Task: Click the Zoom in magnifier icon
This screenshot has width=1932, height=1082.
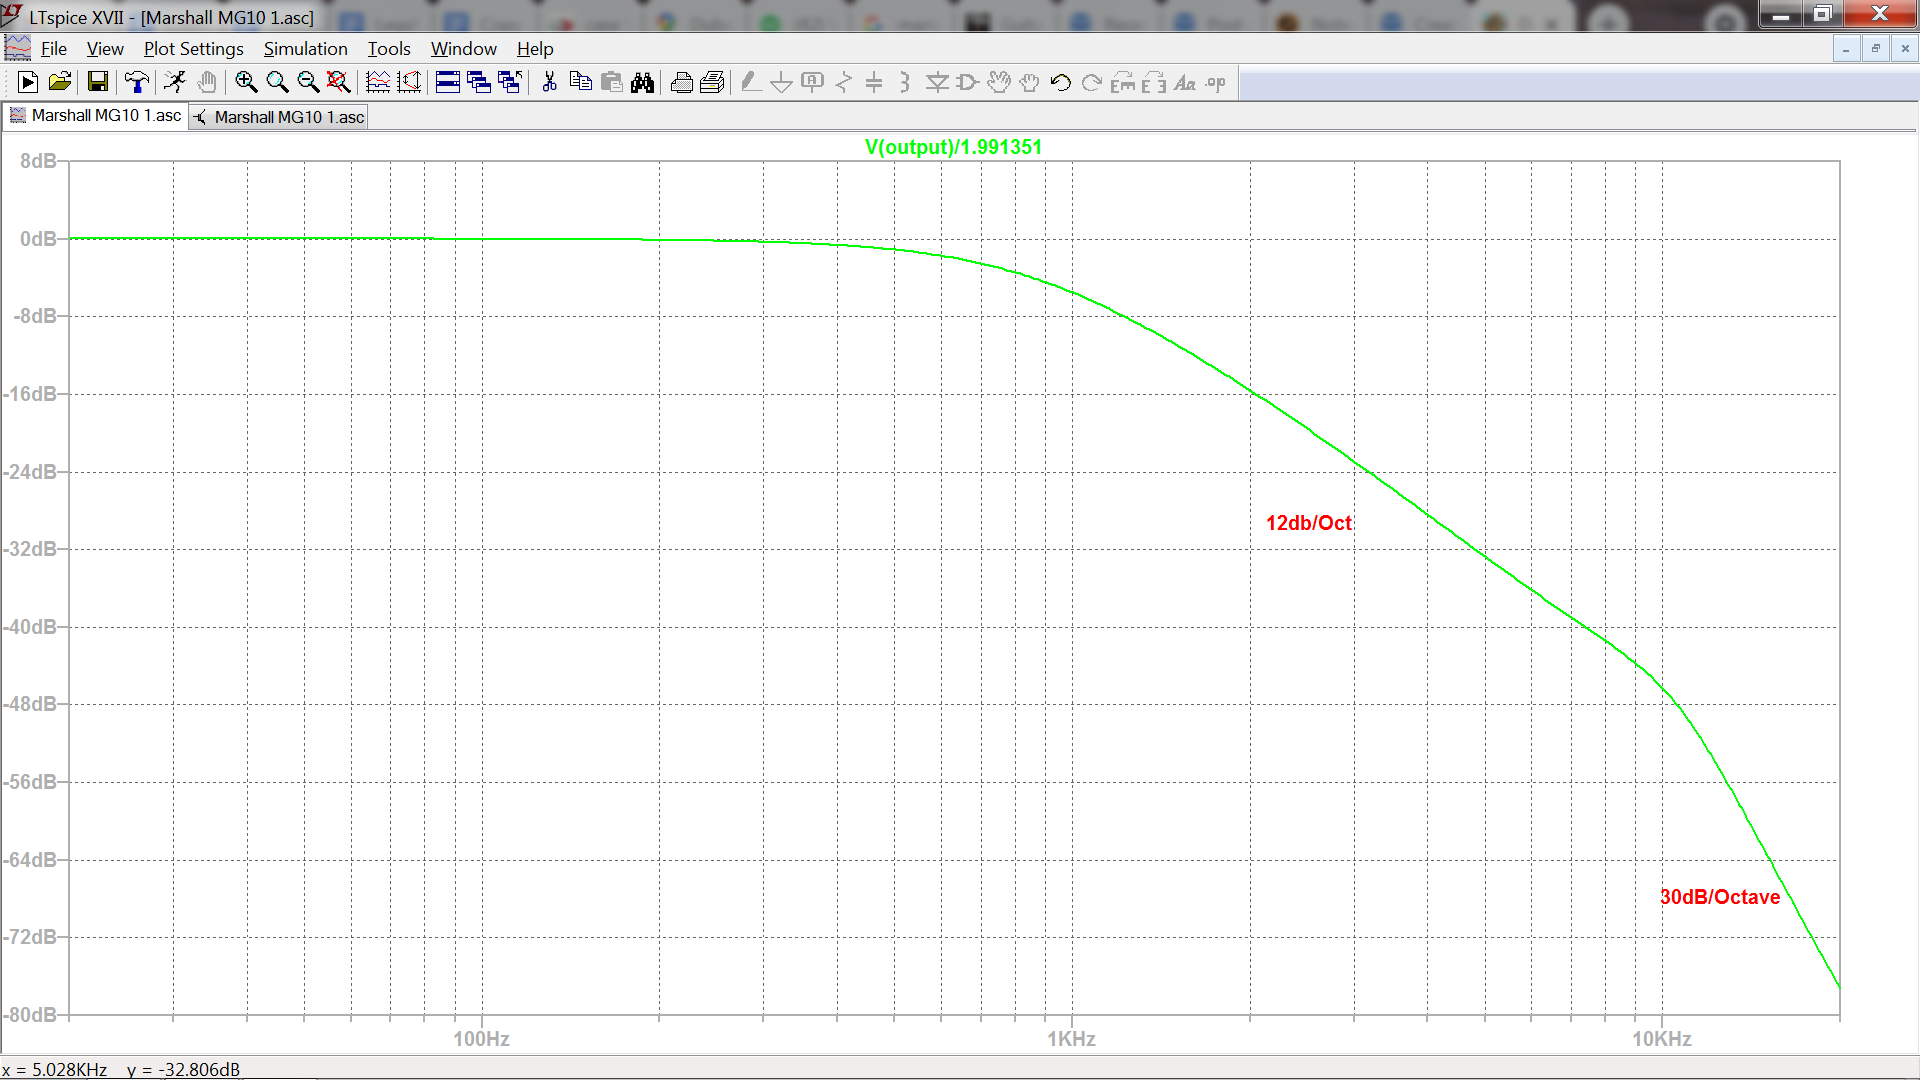Action: [x=246, y=83]
